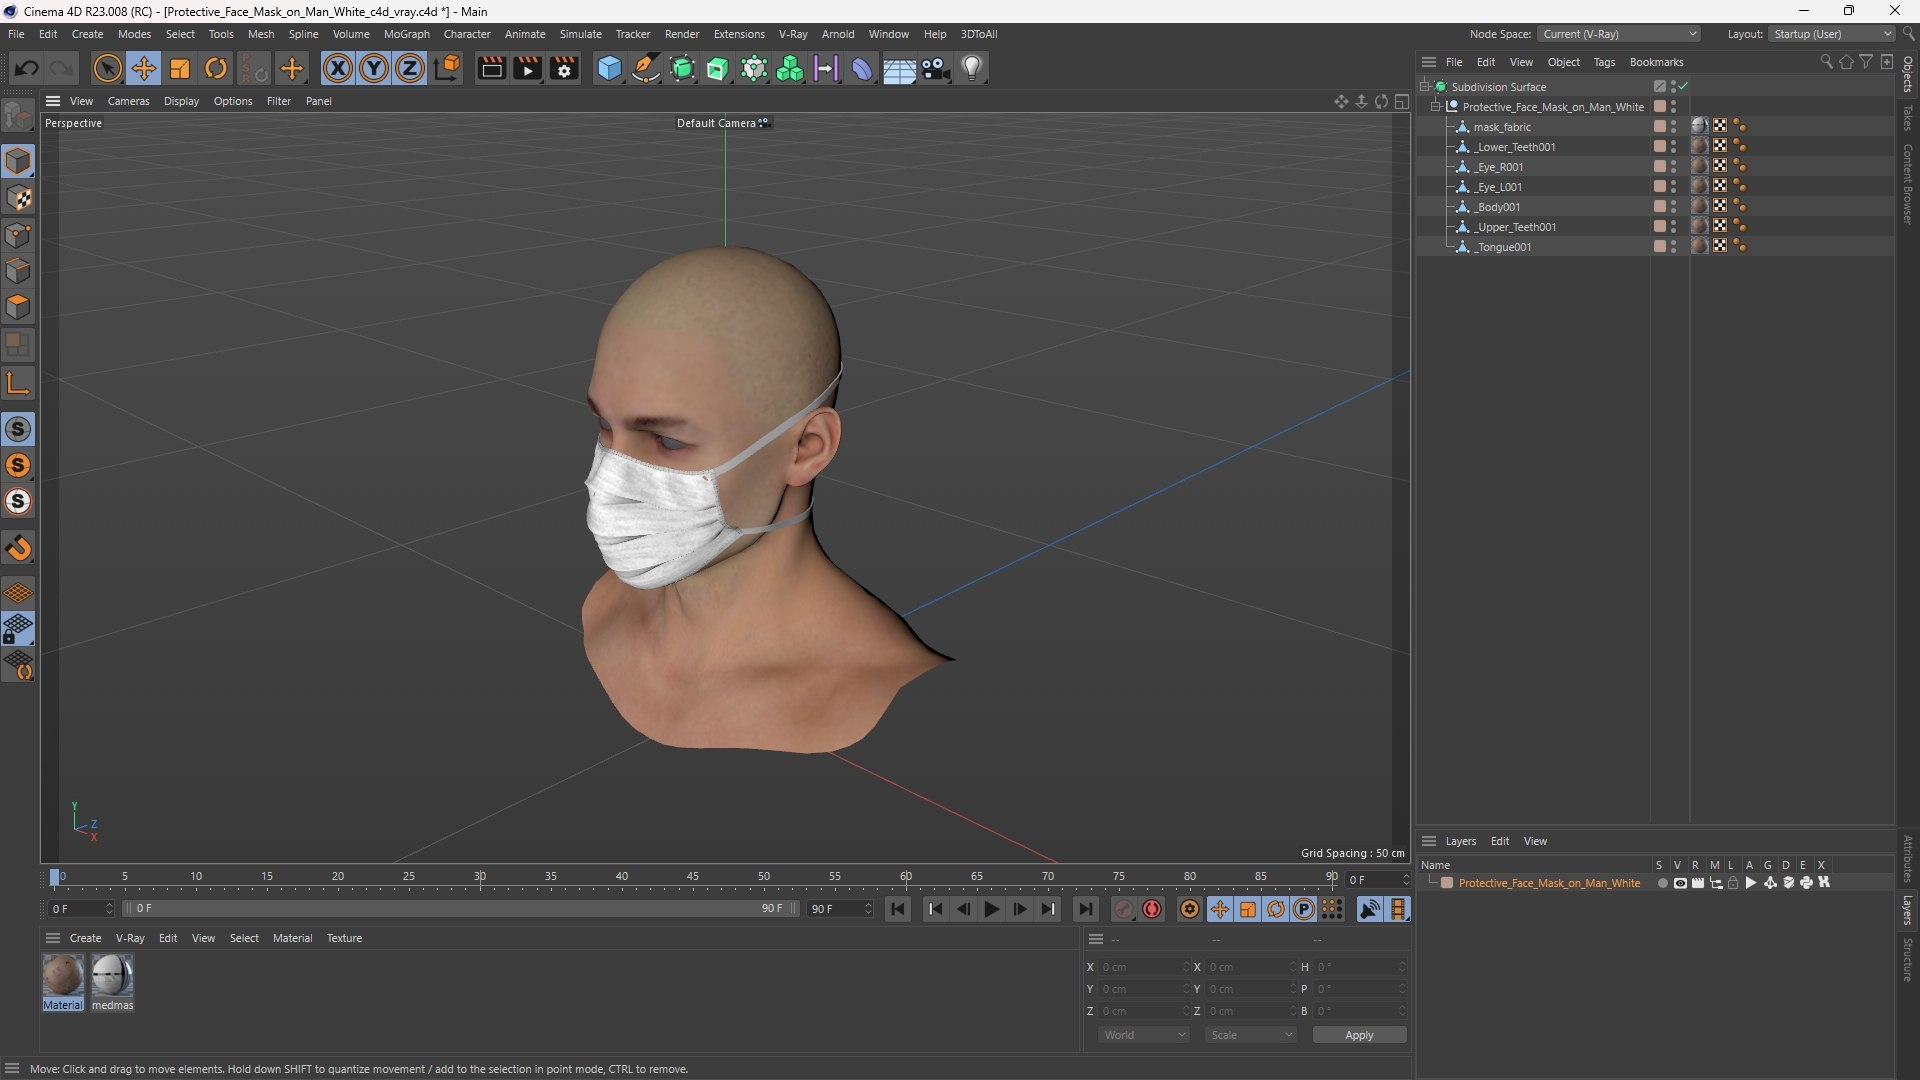Enable Polygons mode in left palette

18,307
